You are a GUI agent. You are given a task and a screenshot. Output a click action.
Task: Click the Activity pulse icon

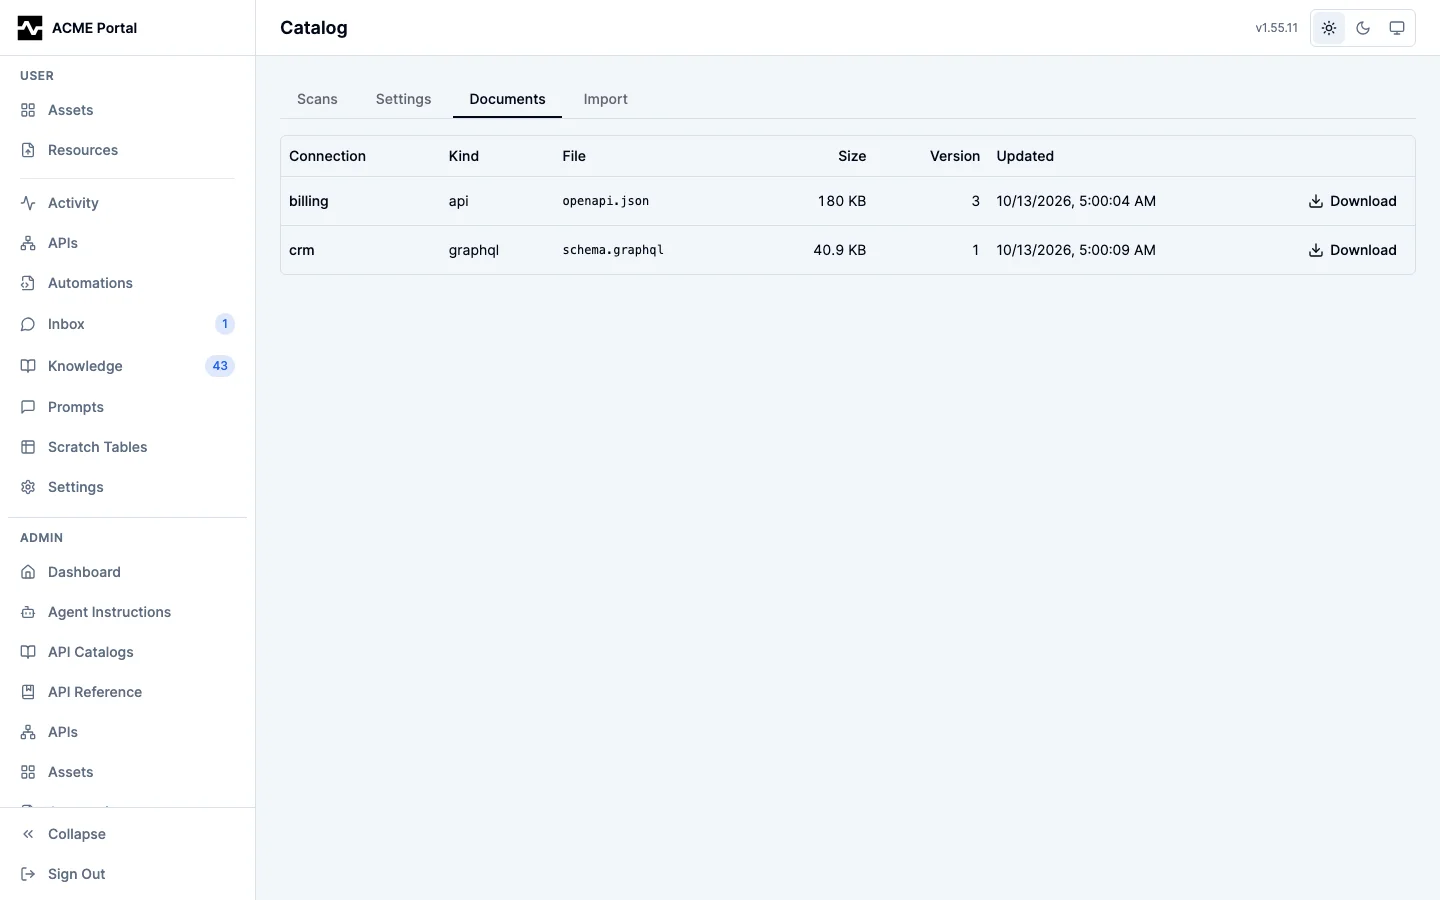pos(28,203)
